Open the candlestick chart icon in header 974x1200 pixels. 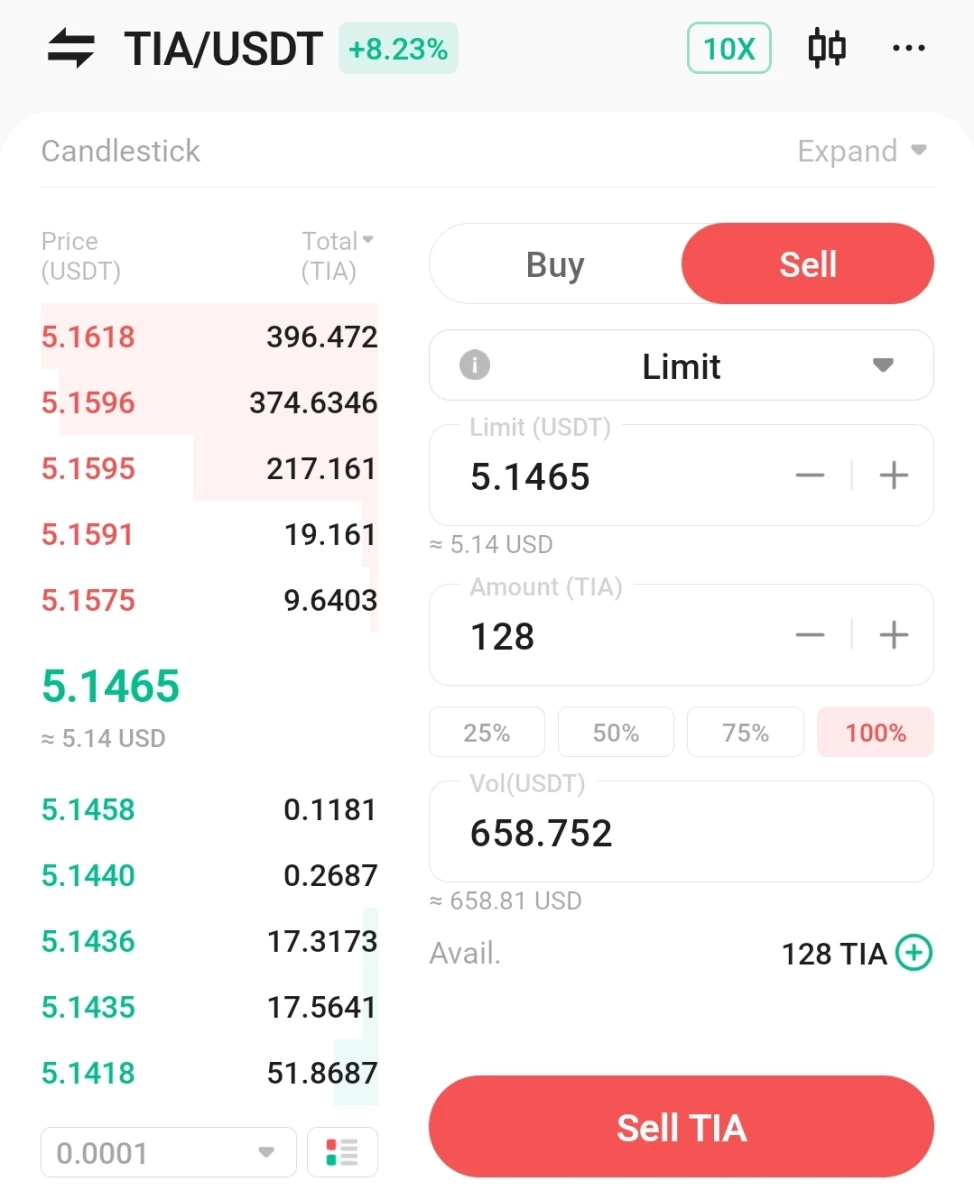coord(827,48)
